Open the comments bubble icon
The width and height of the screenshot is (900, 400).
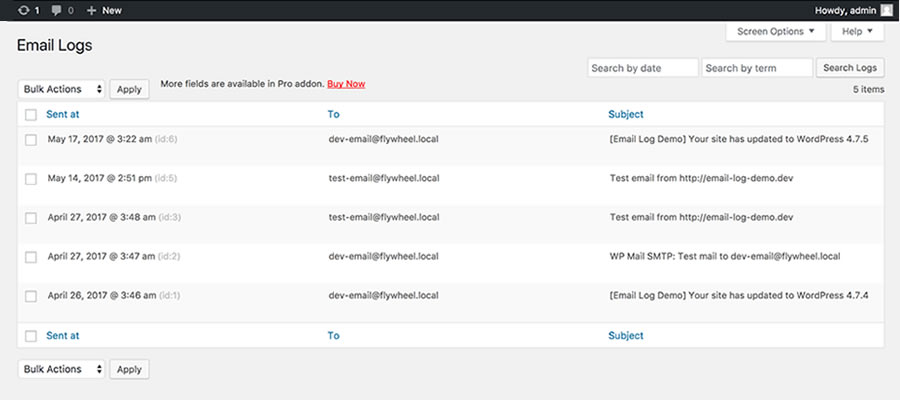coord(56,10)
